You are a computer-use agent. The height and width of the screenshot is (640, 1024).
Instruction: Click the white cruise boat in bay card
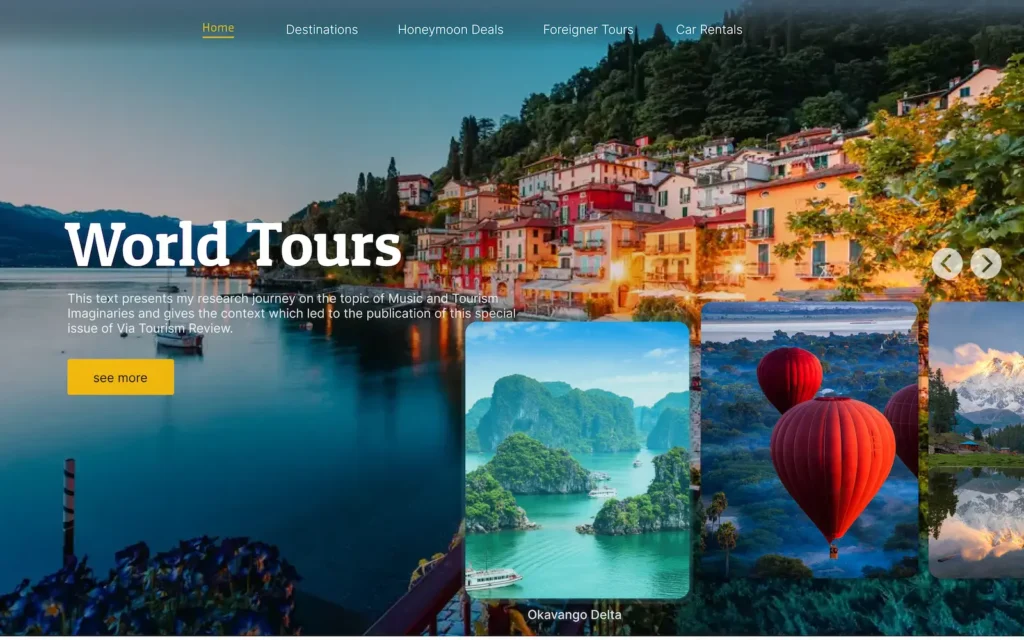tap(492, 578)
